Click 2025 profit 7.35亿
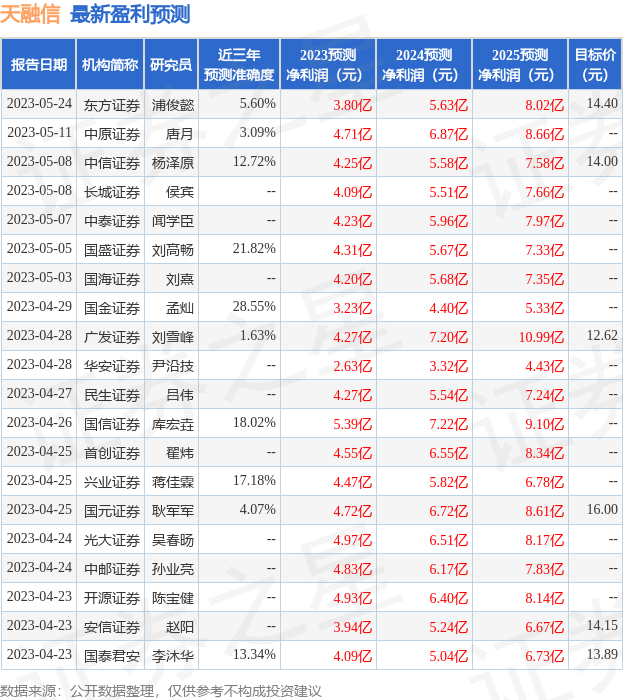The height and width of the screenshot is (700, 623). click(x=544, y=279)
